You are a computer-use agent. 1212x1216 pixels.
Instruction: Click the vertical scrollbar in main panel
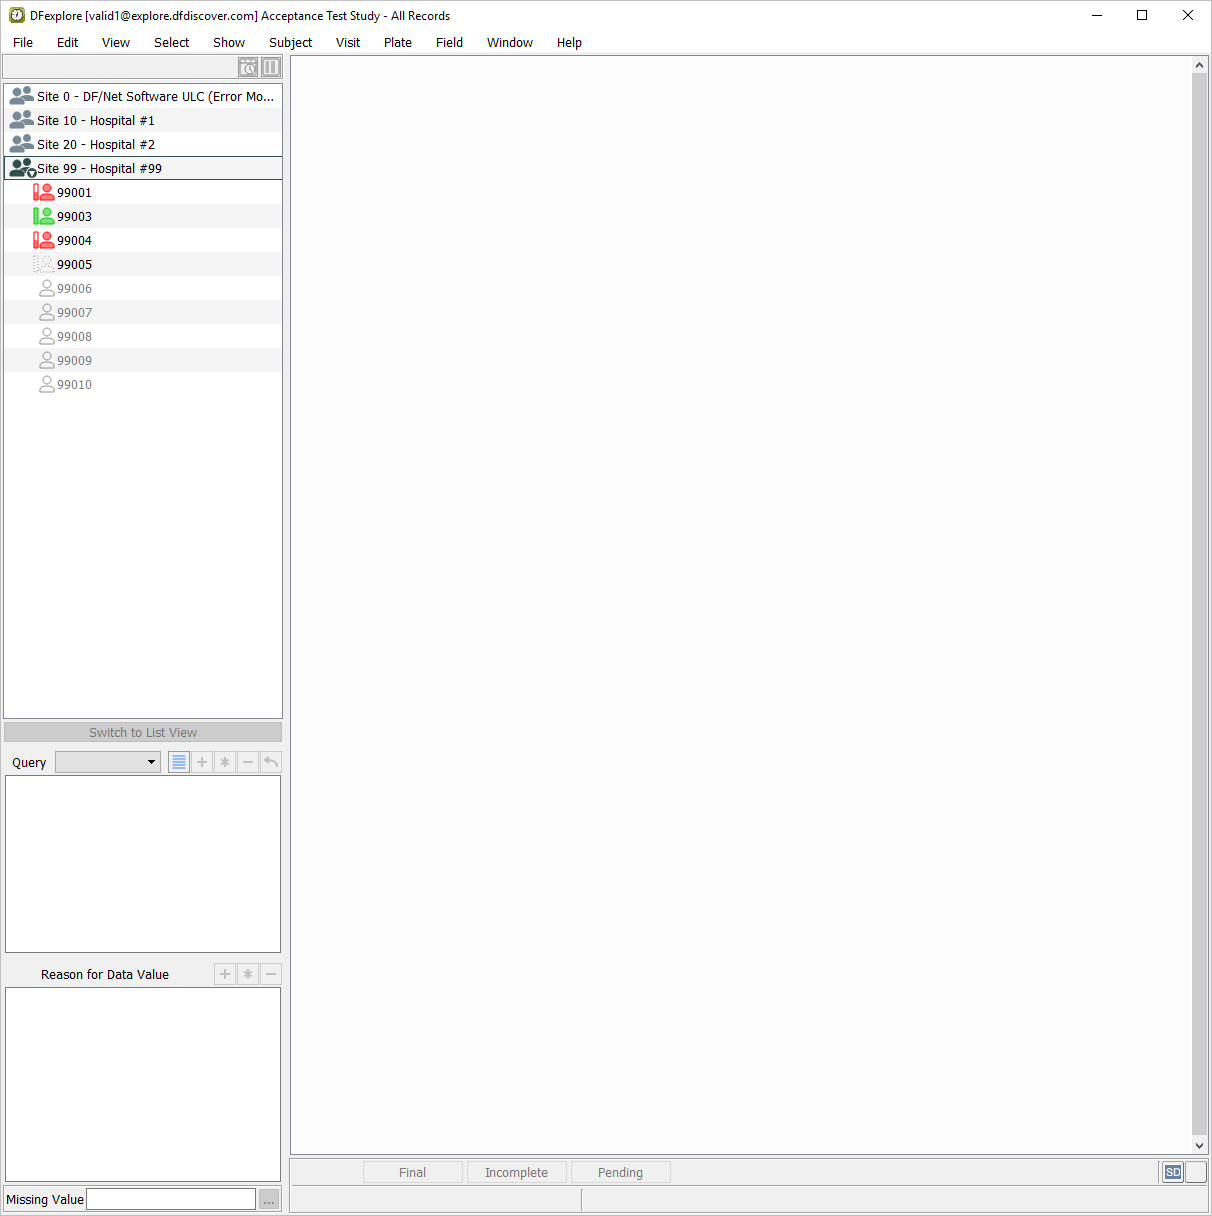click(1199, 600)
